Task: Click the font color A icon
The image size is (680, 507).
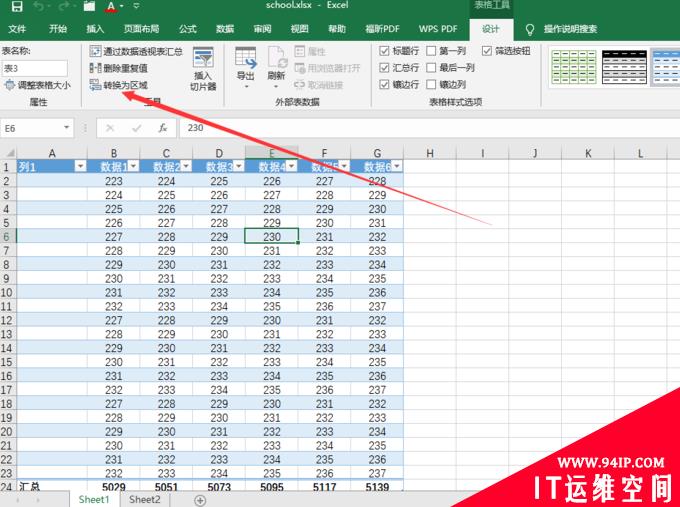Action: 111,6
